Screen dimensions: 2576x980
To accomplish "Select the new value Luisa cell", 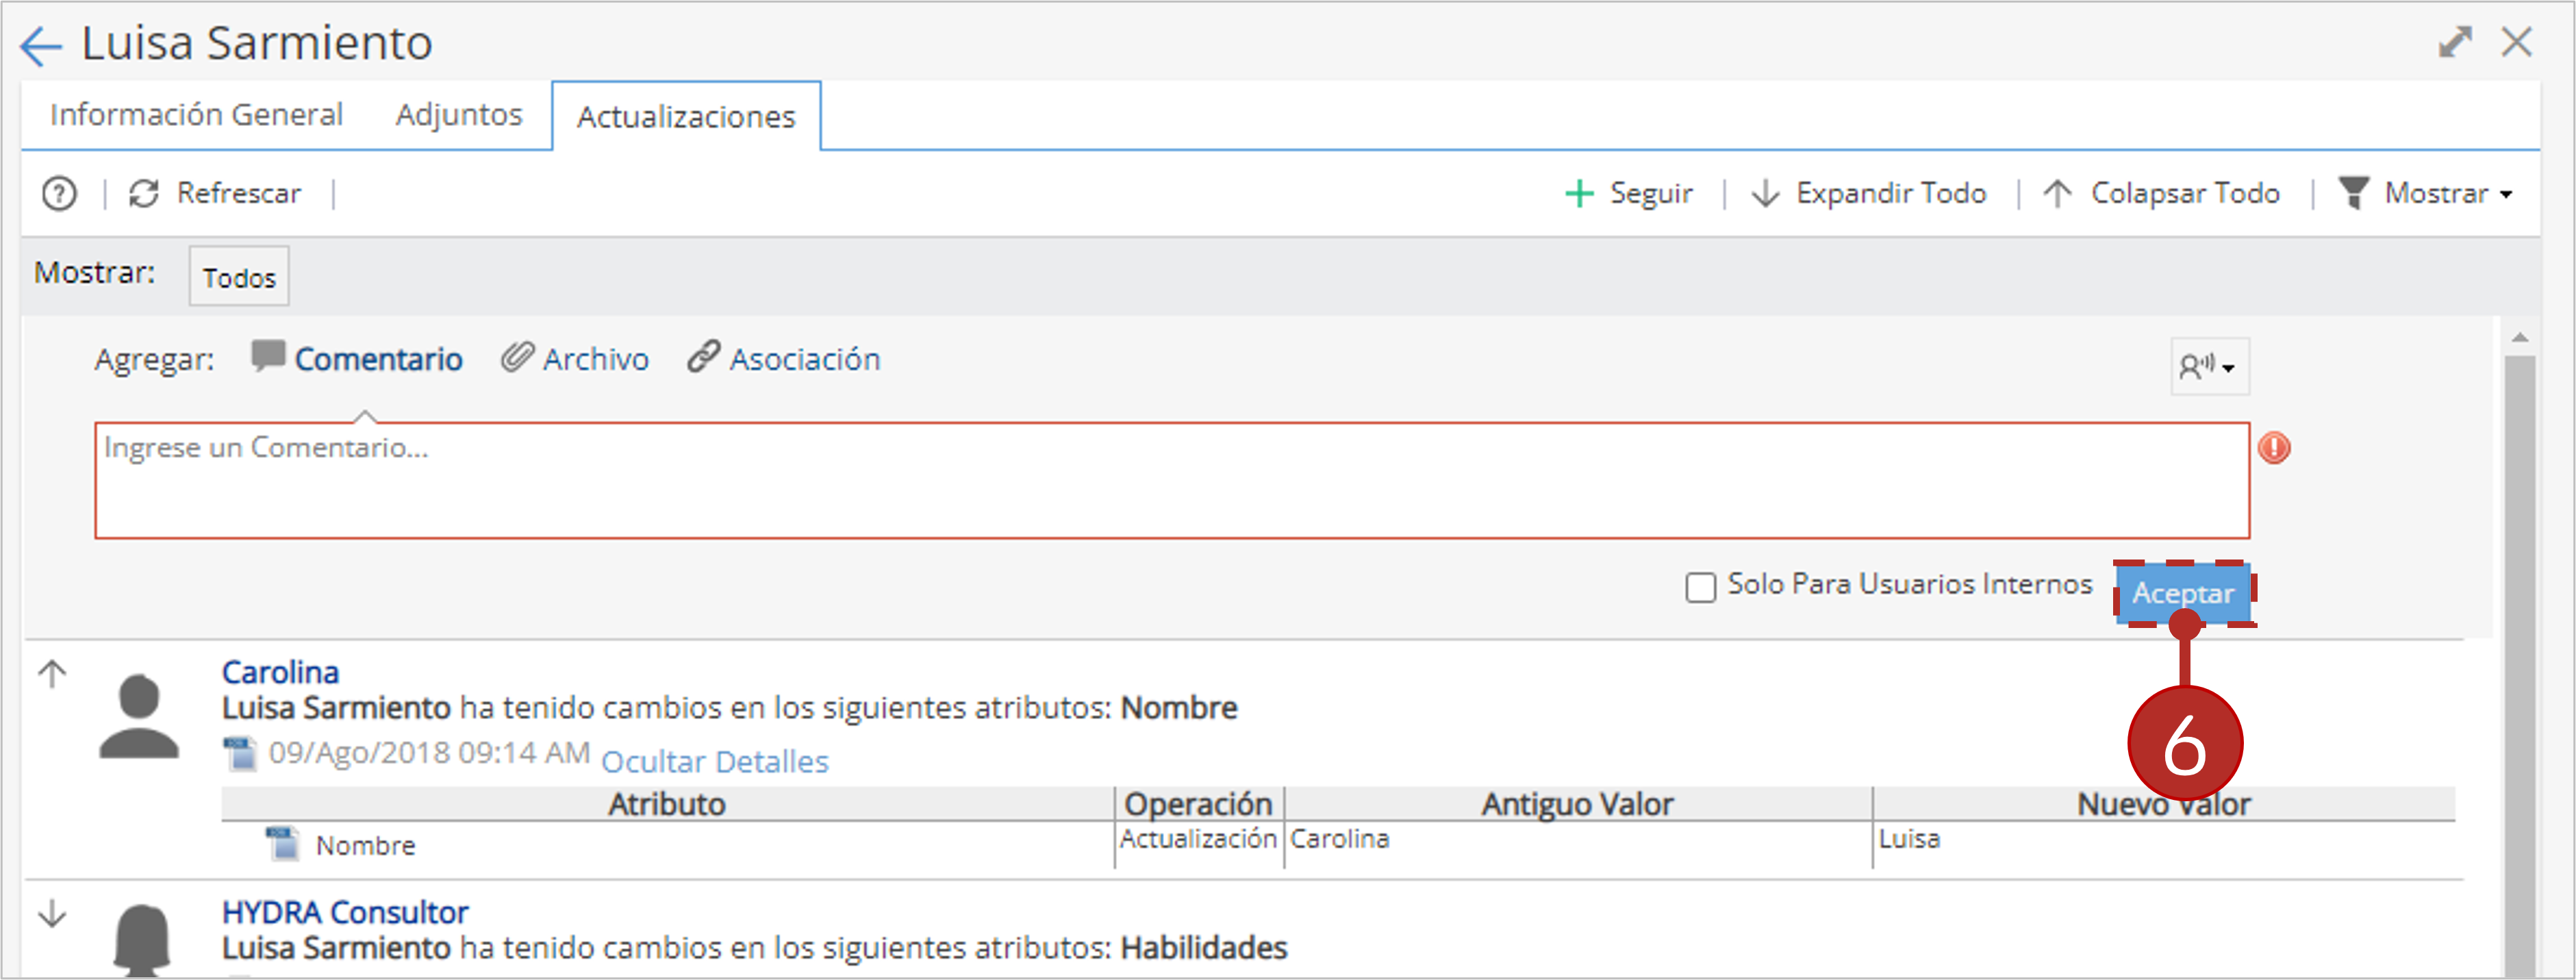I will tap(2164, 839).
